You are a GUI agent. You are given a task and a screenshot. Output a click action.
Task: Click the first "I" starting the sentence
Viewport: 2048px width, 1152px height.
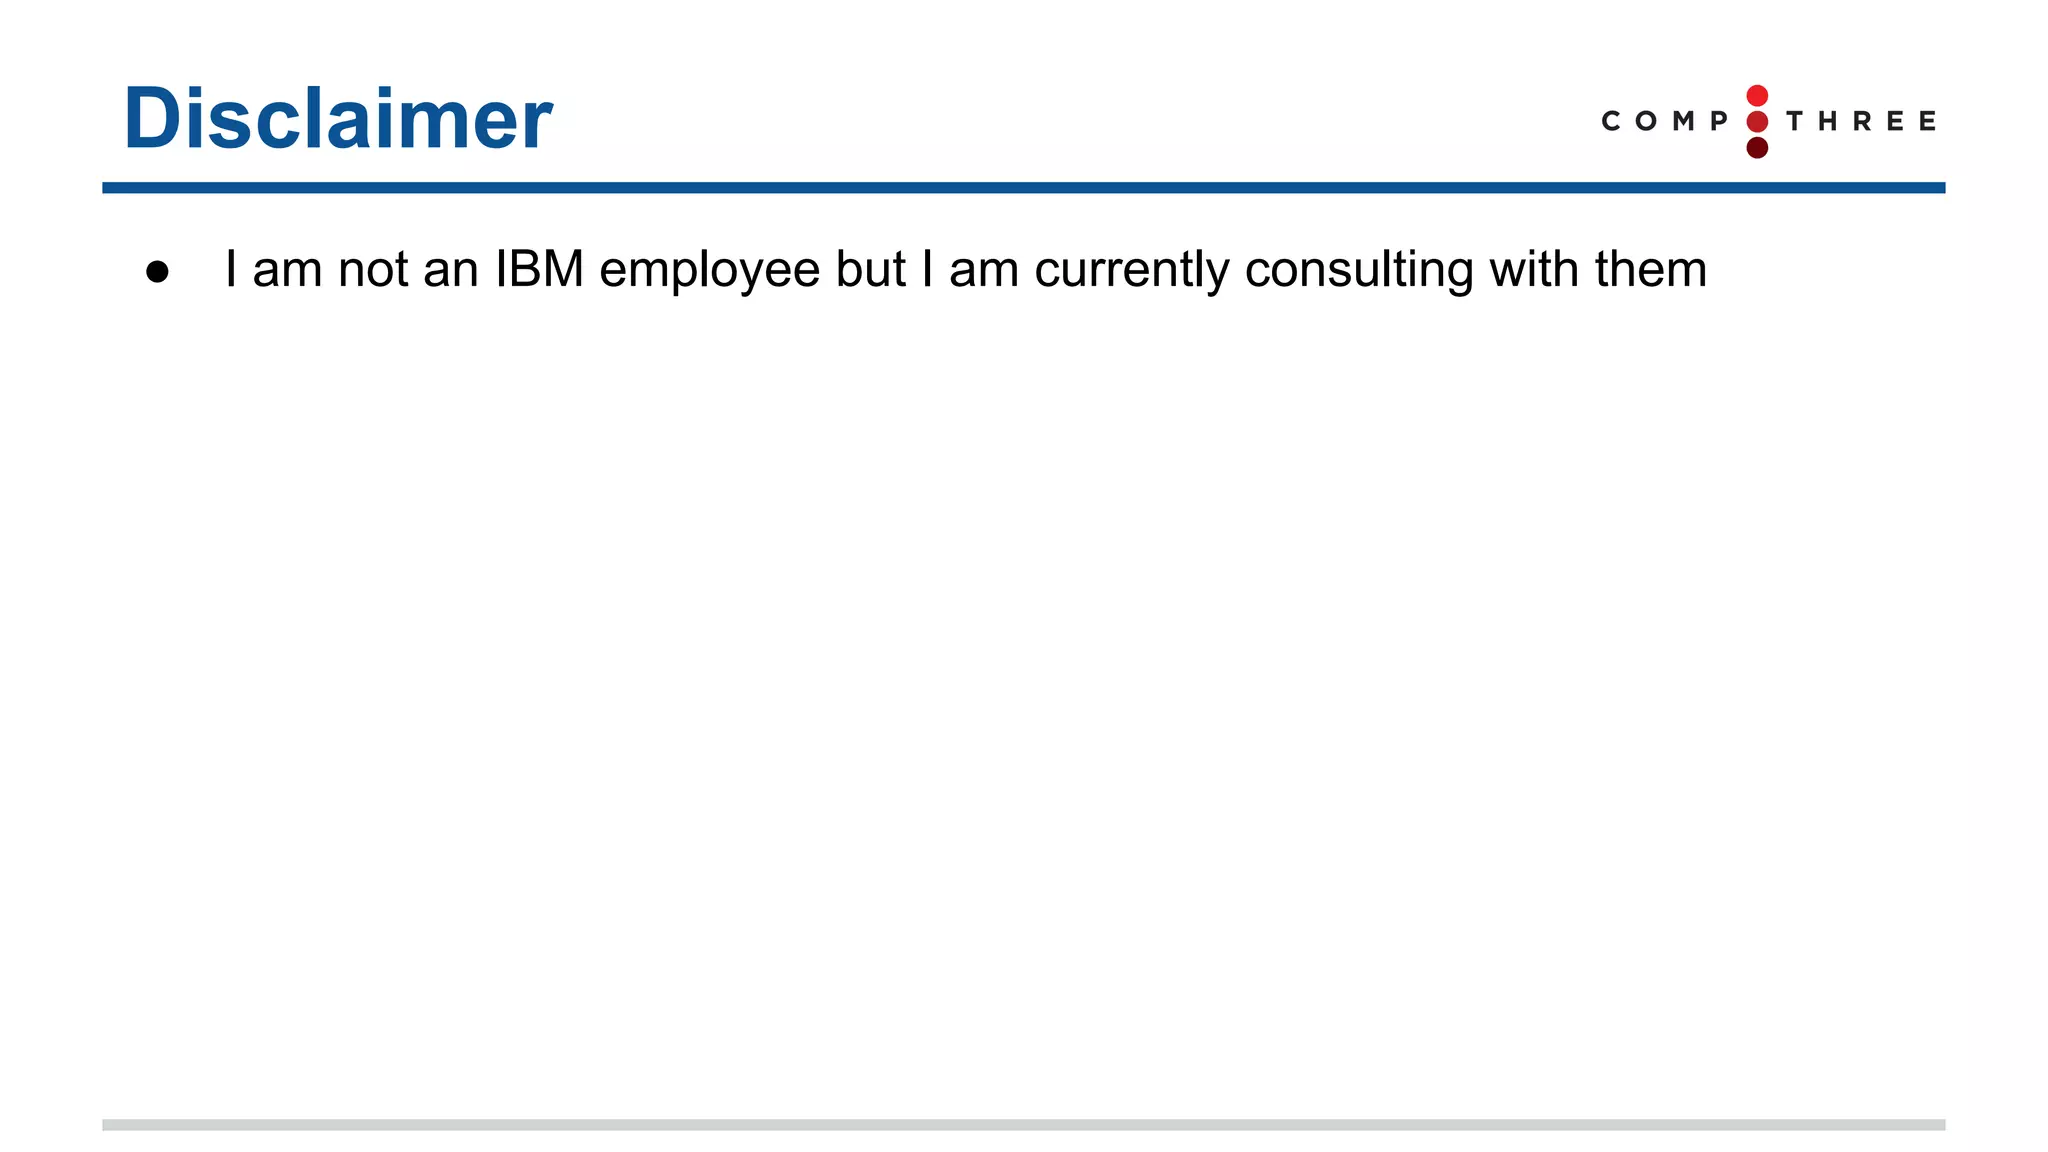coord(231,270)
